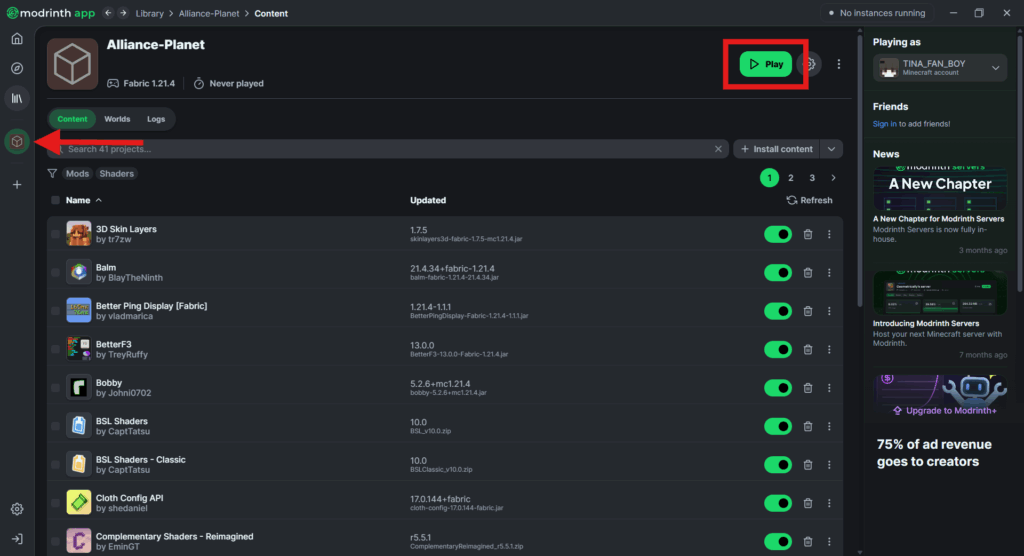Click the filter funnel icon
Screen dimensions: 1024x556
pos(52,174)
